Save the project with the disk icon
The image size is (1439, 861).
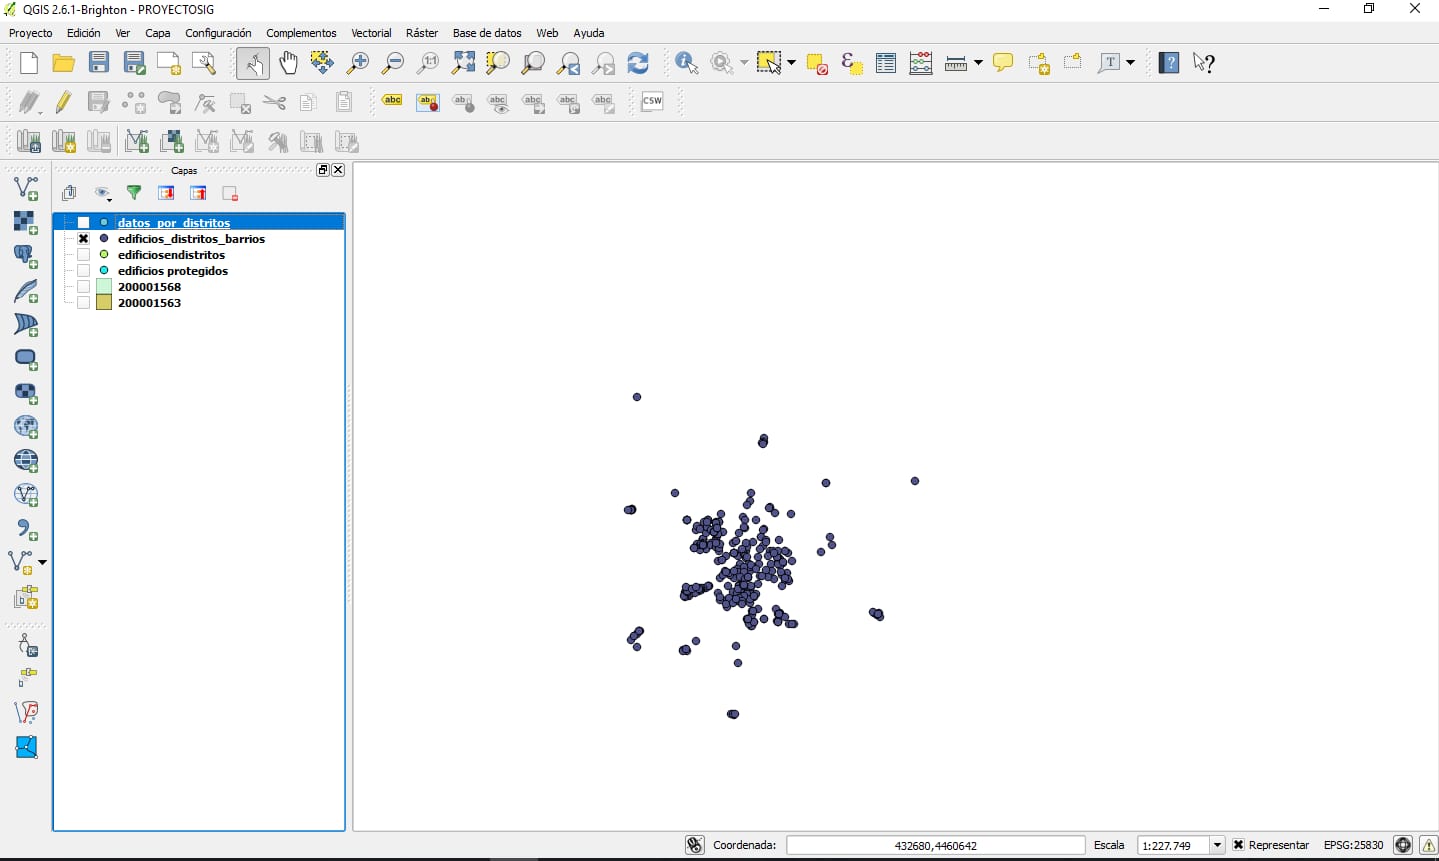point(98,63)
